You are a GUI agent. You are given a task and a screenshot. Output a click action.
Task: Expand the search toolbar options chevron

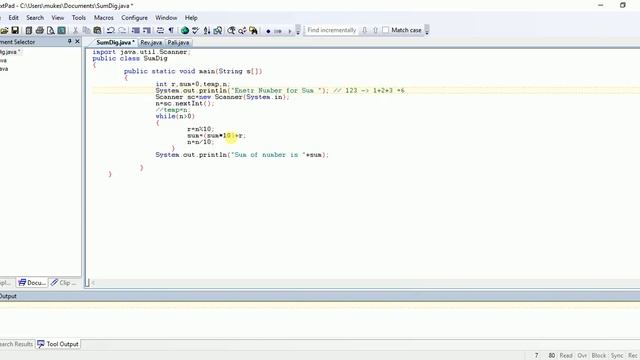coord(427,30)
